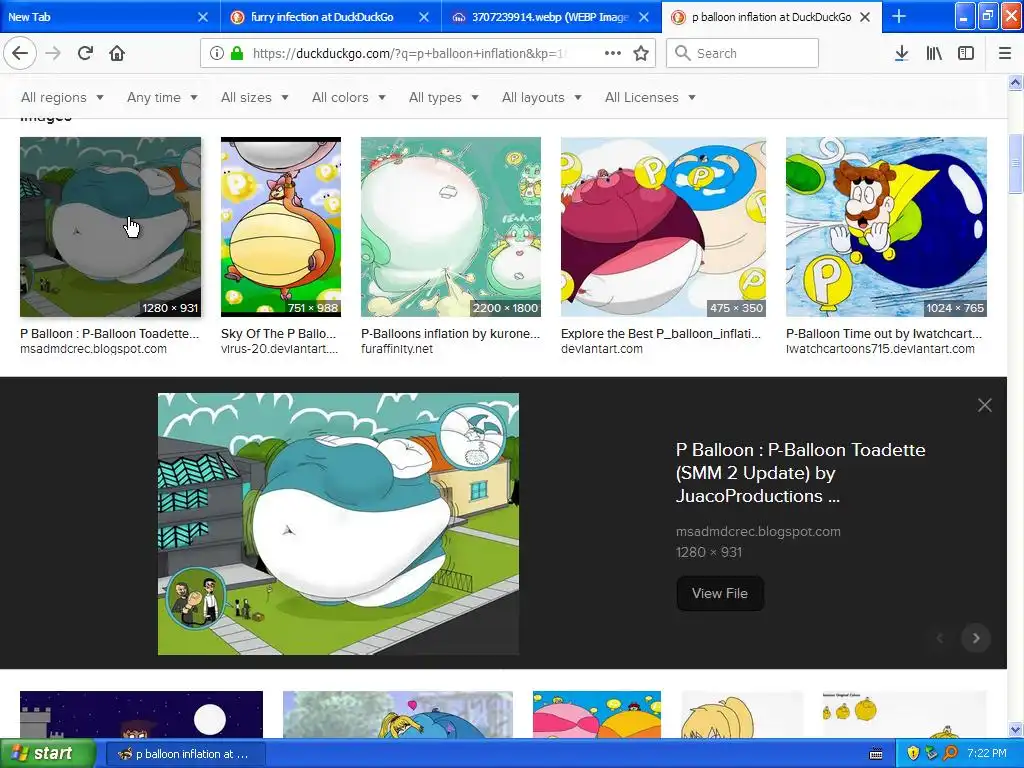Open Sky Of The P Ballo... result title
The height and width of the screenshot is (768, 1024).
pyautogui.click(x=278, y=334)
